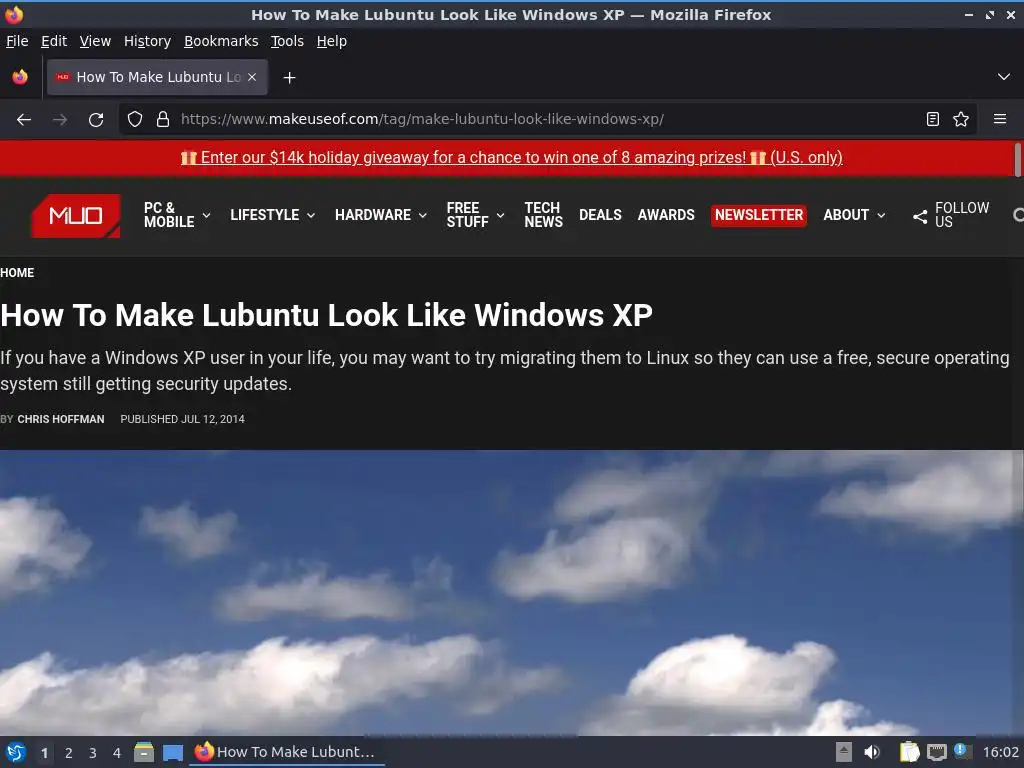Open the Deals link
The width and height of the screenshot is (1024, 768).
[x=600, y=215]
